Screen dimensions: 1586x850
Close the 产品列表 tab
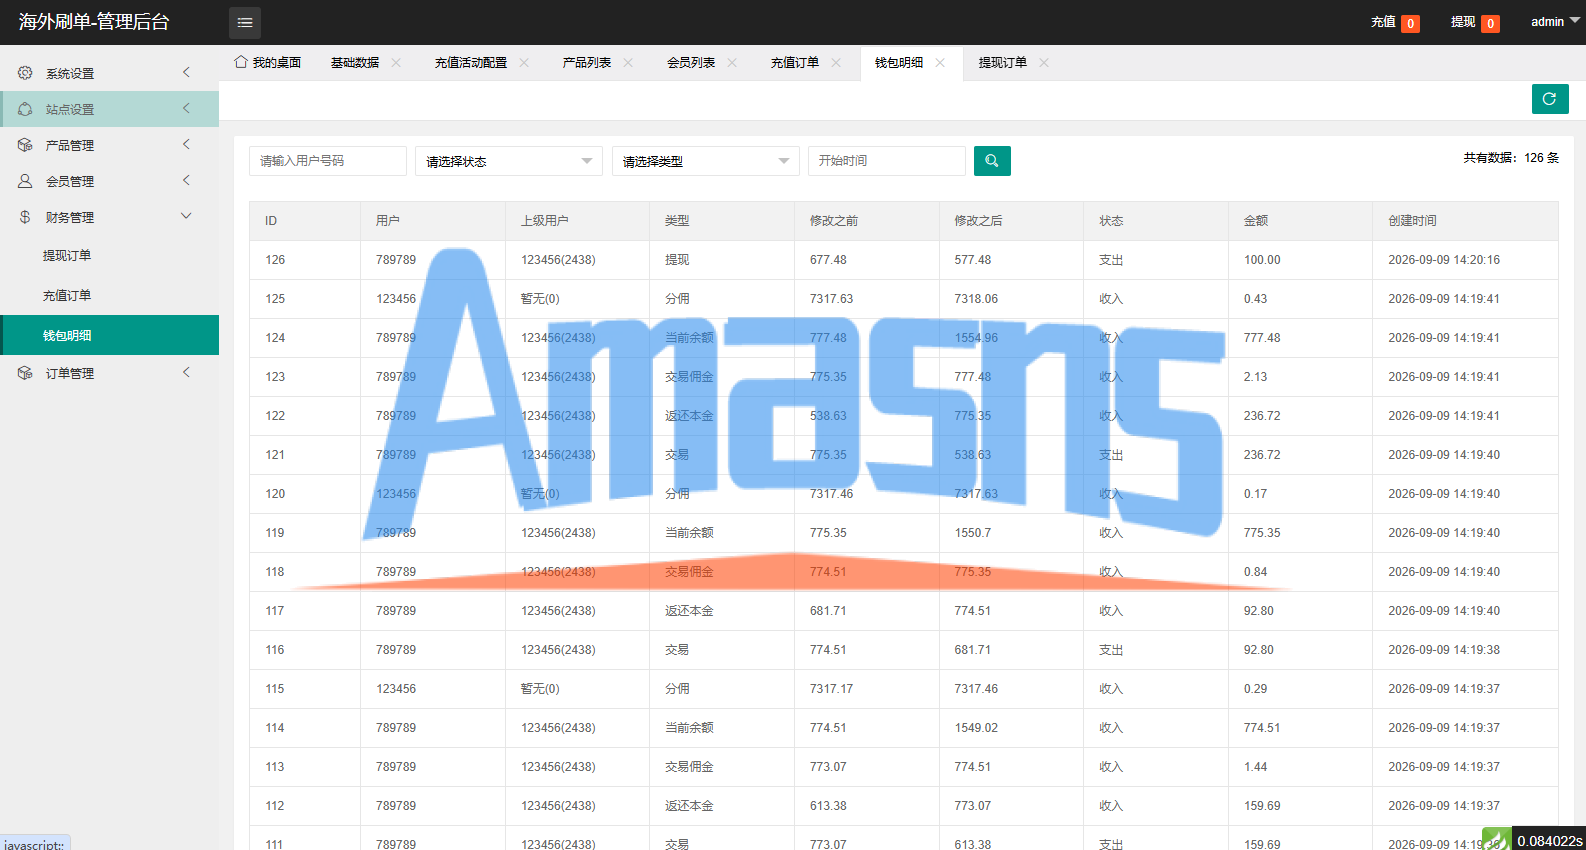coord(628,62)
